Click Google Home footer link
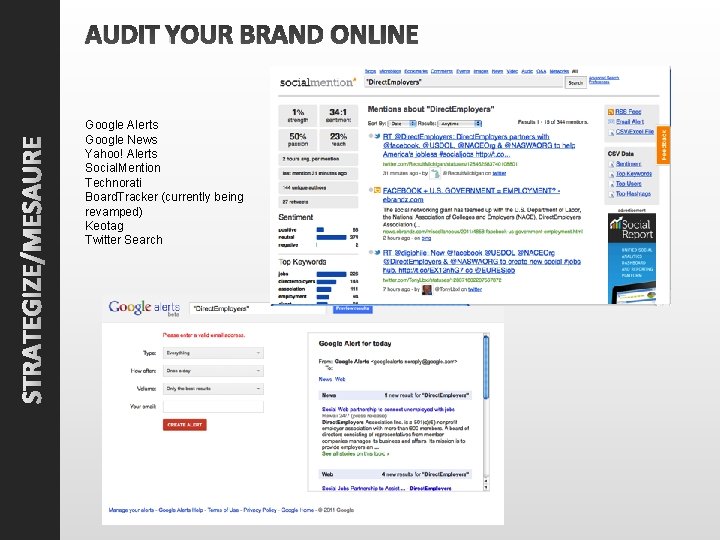720x540 pixels. (x=298, y=510)
